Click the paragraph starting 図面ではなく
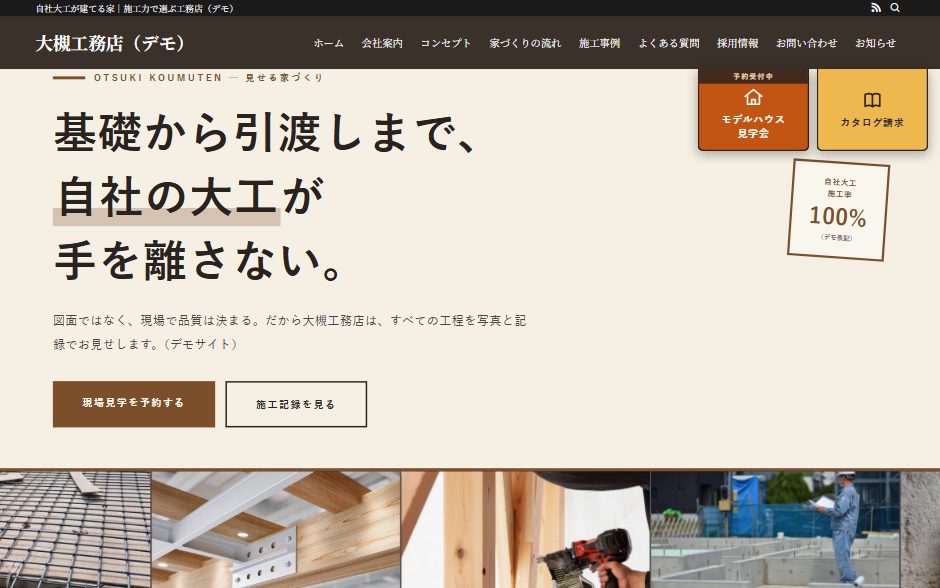The height and width of the screenshot is (588, 940). (290, 332)
